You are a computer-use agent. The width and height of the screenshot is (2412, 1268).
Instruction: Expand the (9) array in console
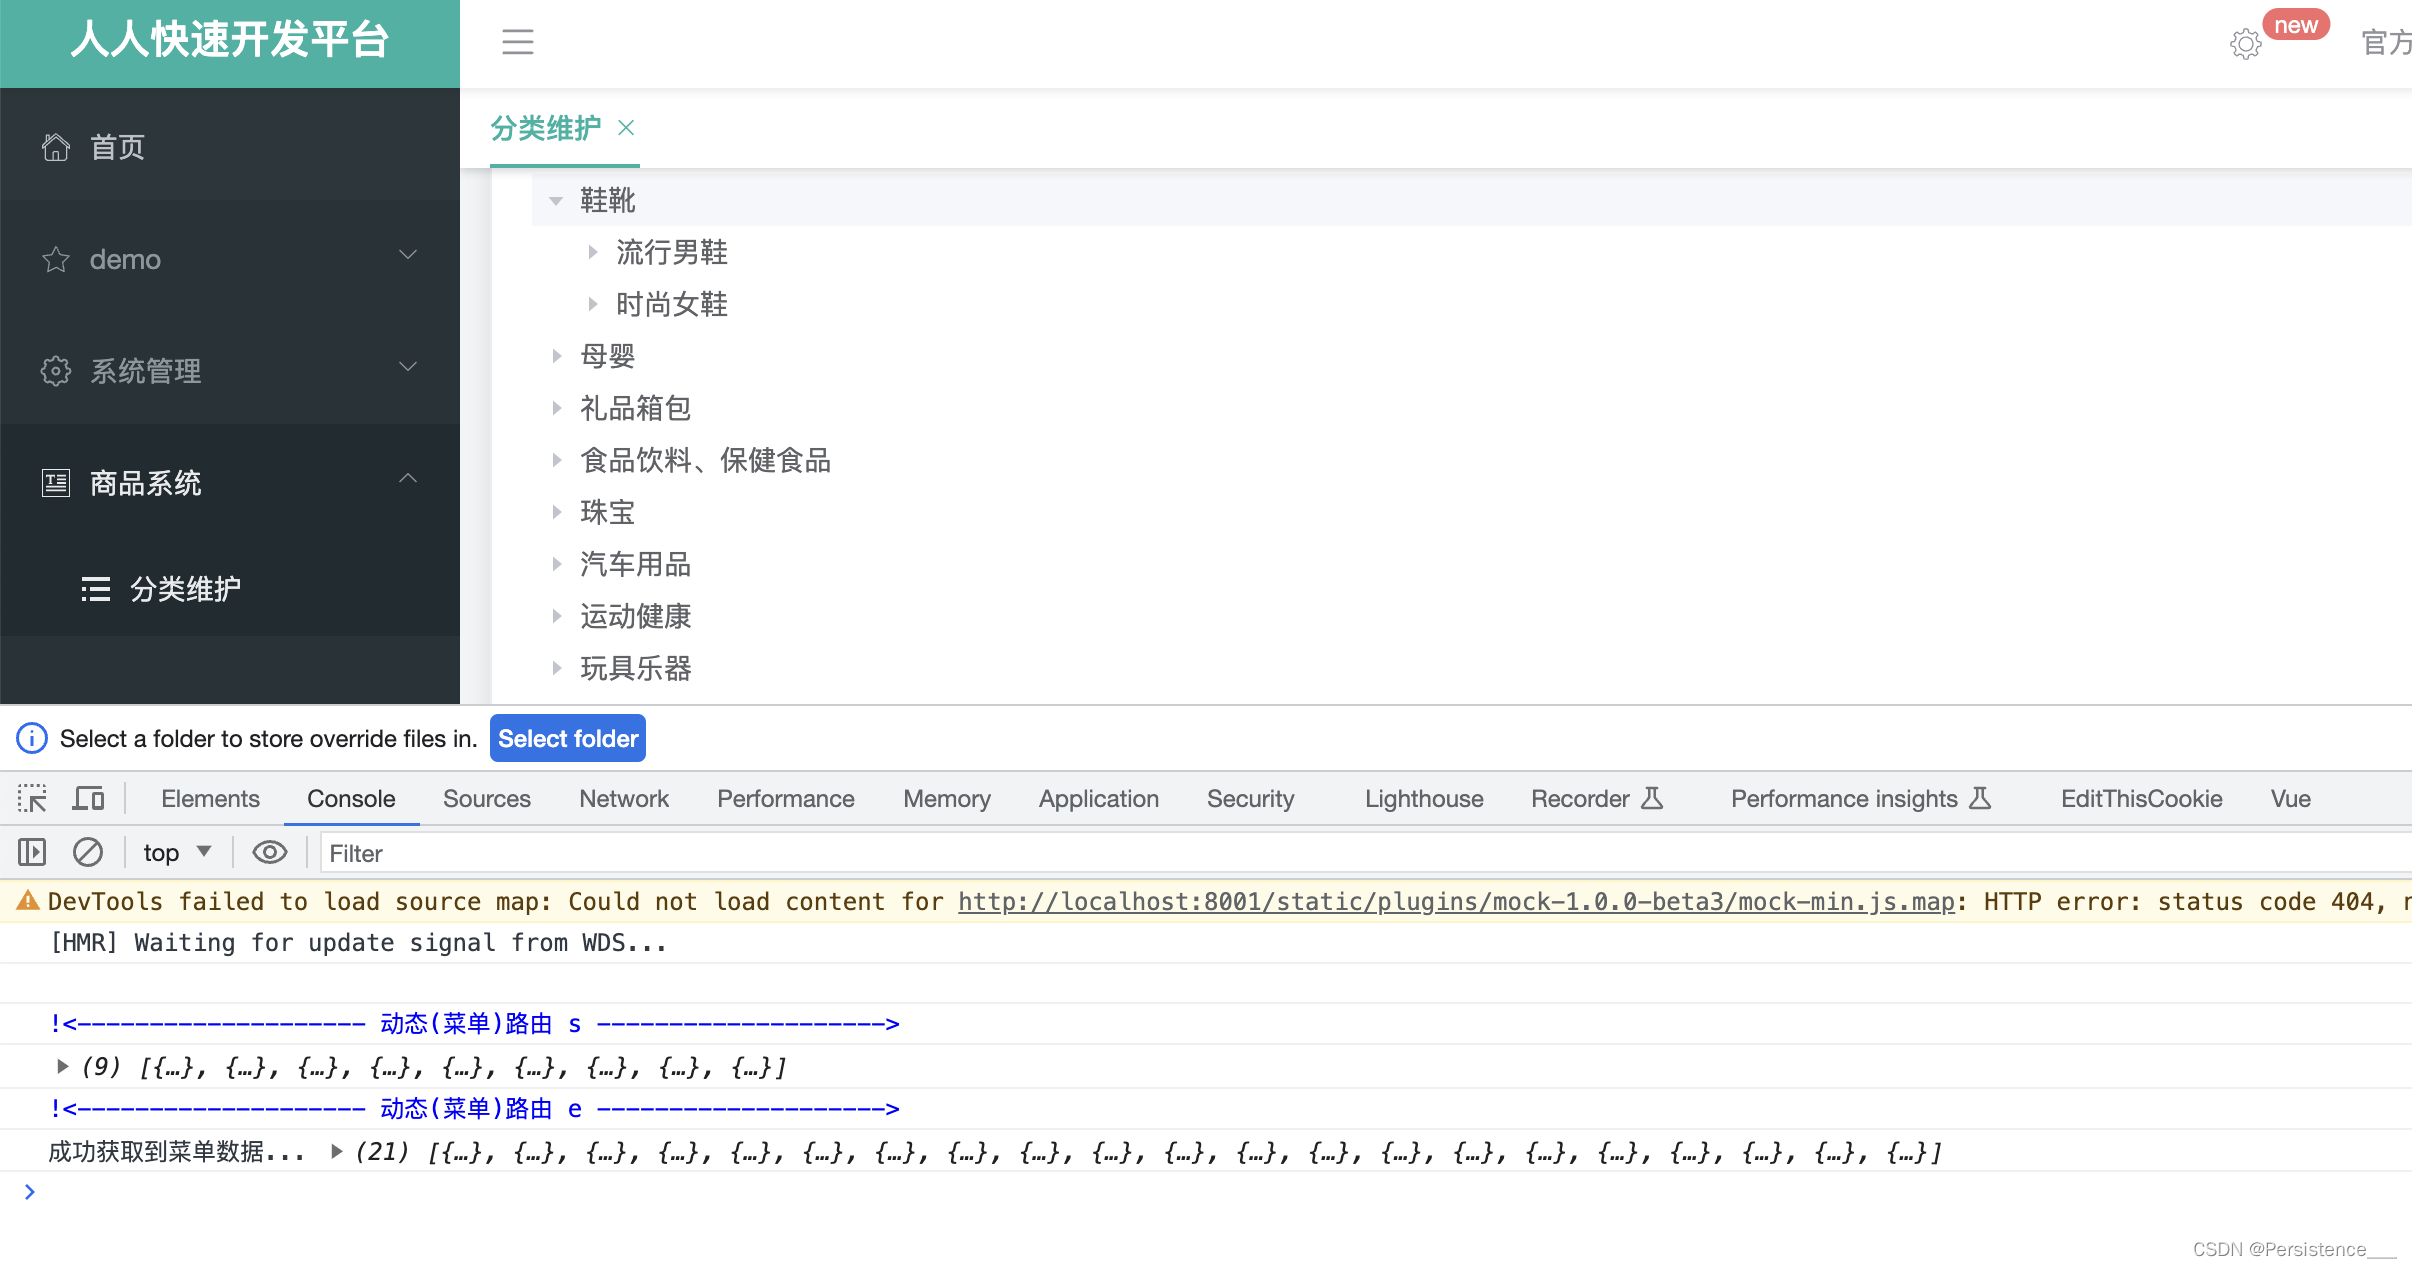pos(62,1067)
